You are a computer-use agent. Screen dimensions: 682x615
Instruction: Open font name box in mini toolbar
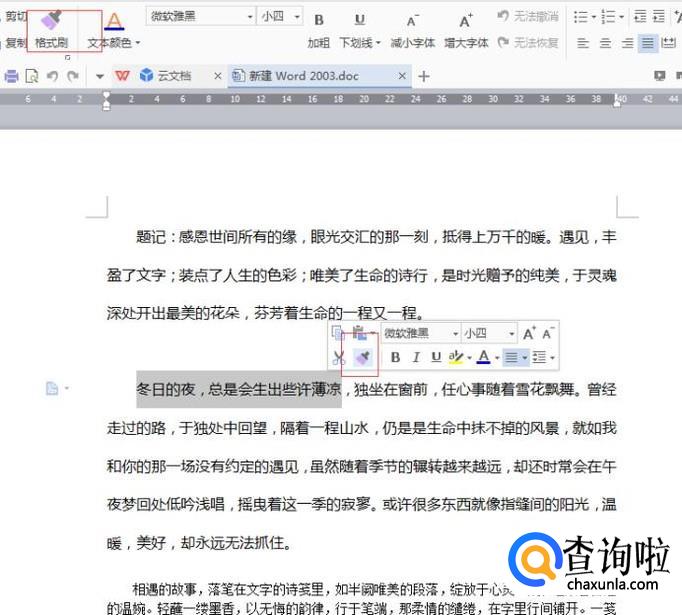coord(421,334)
